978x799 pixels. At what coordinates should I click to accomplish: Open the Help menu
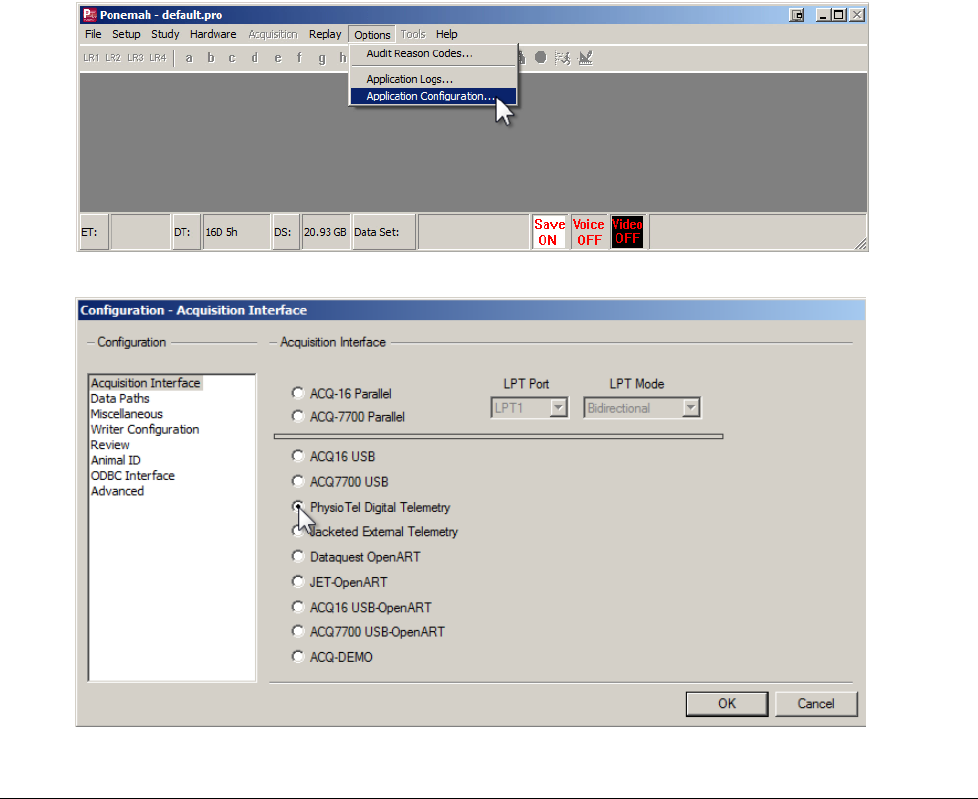pos(447,34)
